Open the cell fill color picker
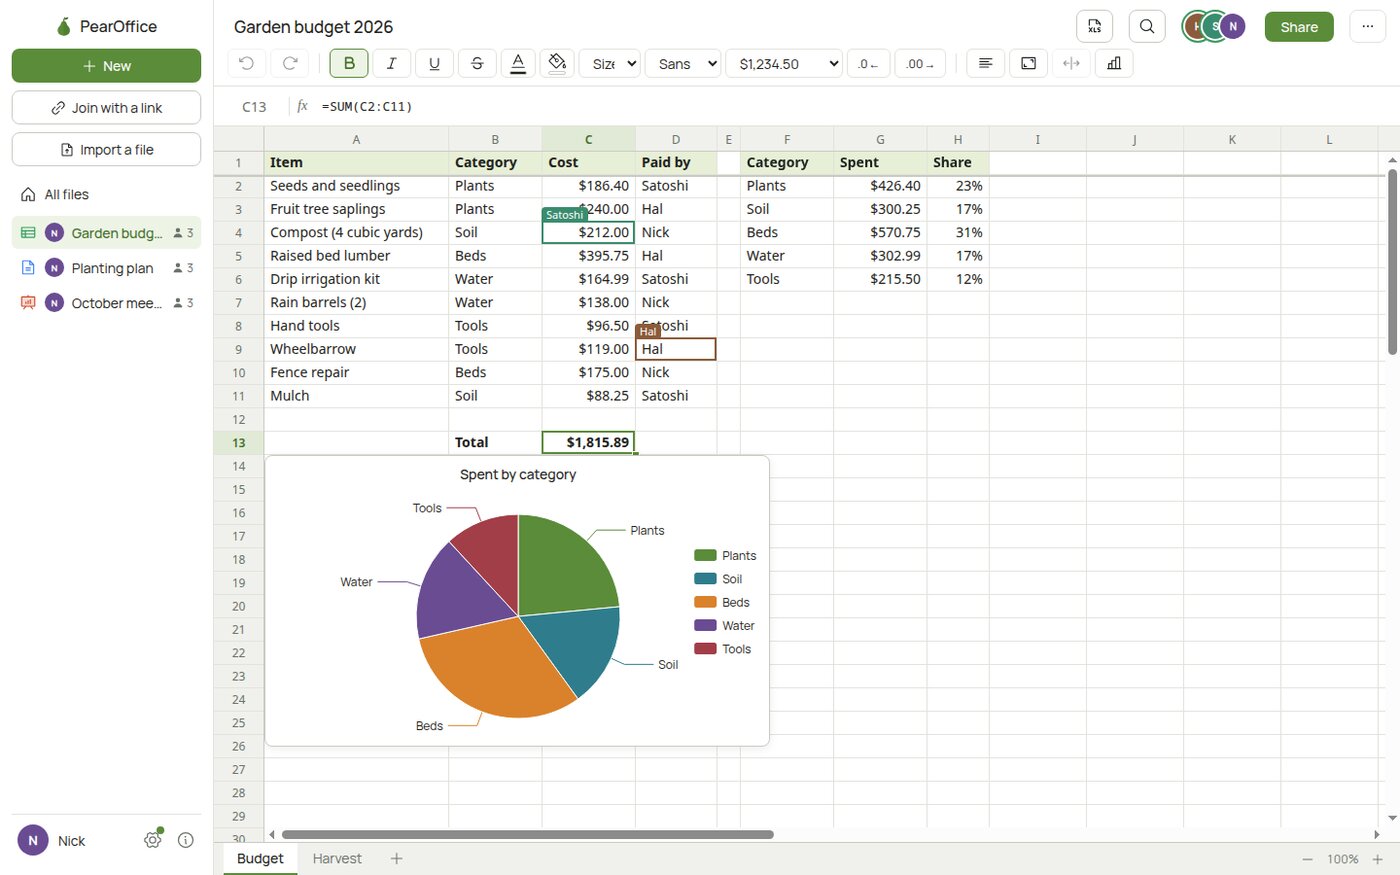 pos(557,63)
